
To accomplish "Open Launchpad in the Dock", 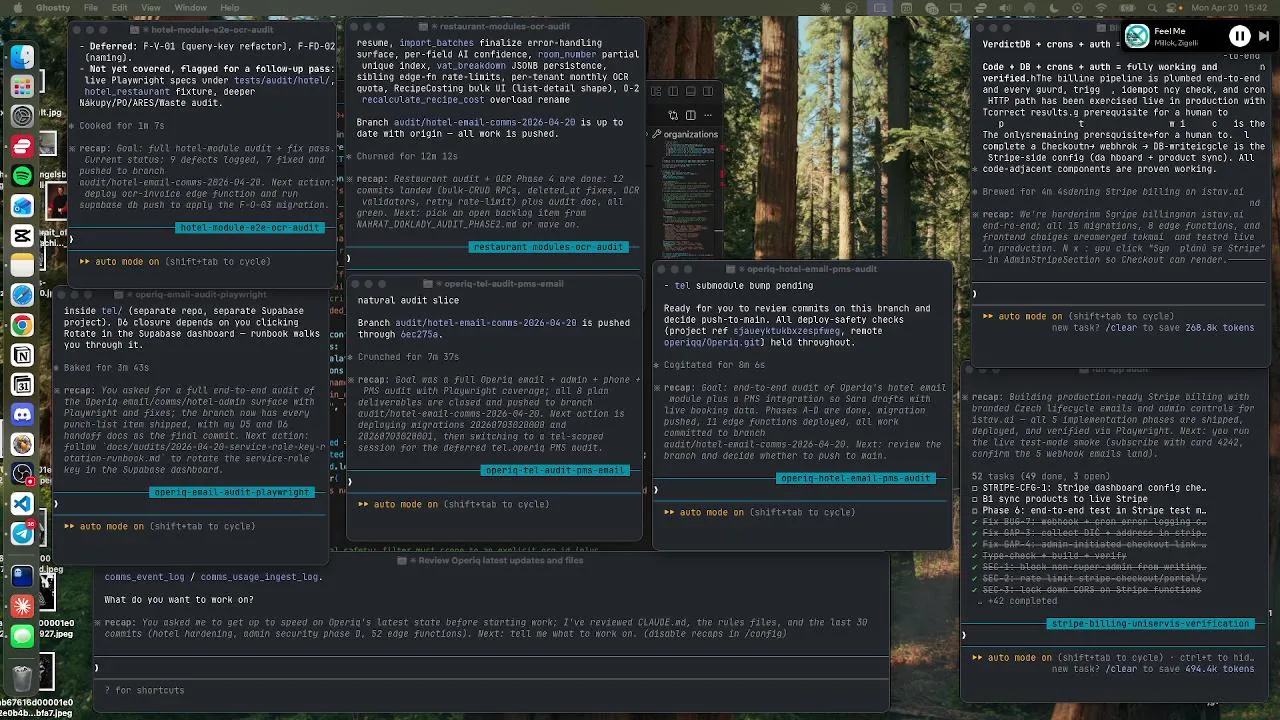I will [22, 87].
